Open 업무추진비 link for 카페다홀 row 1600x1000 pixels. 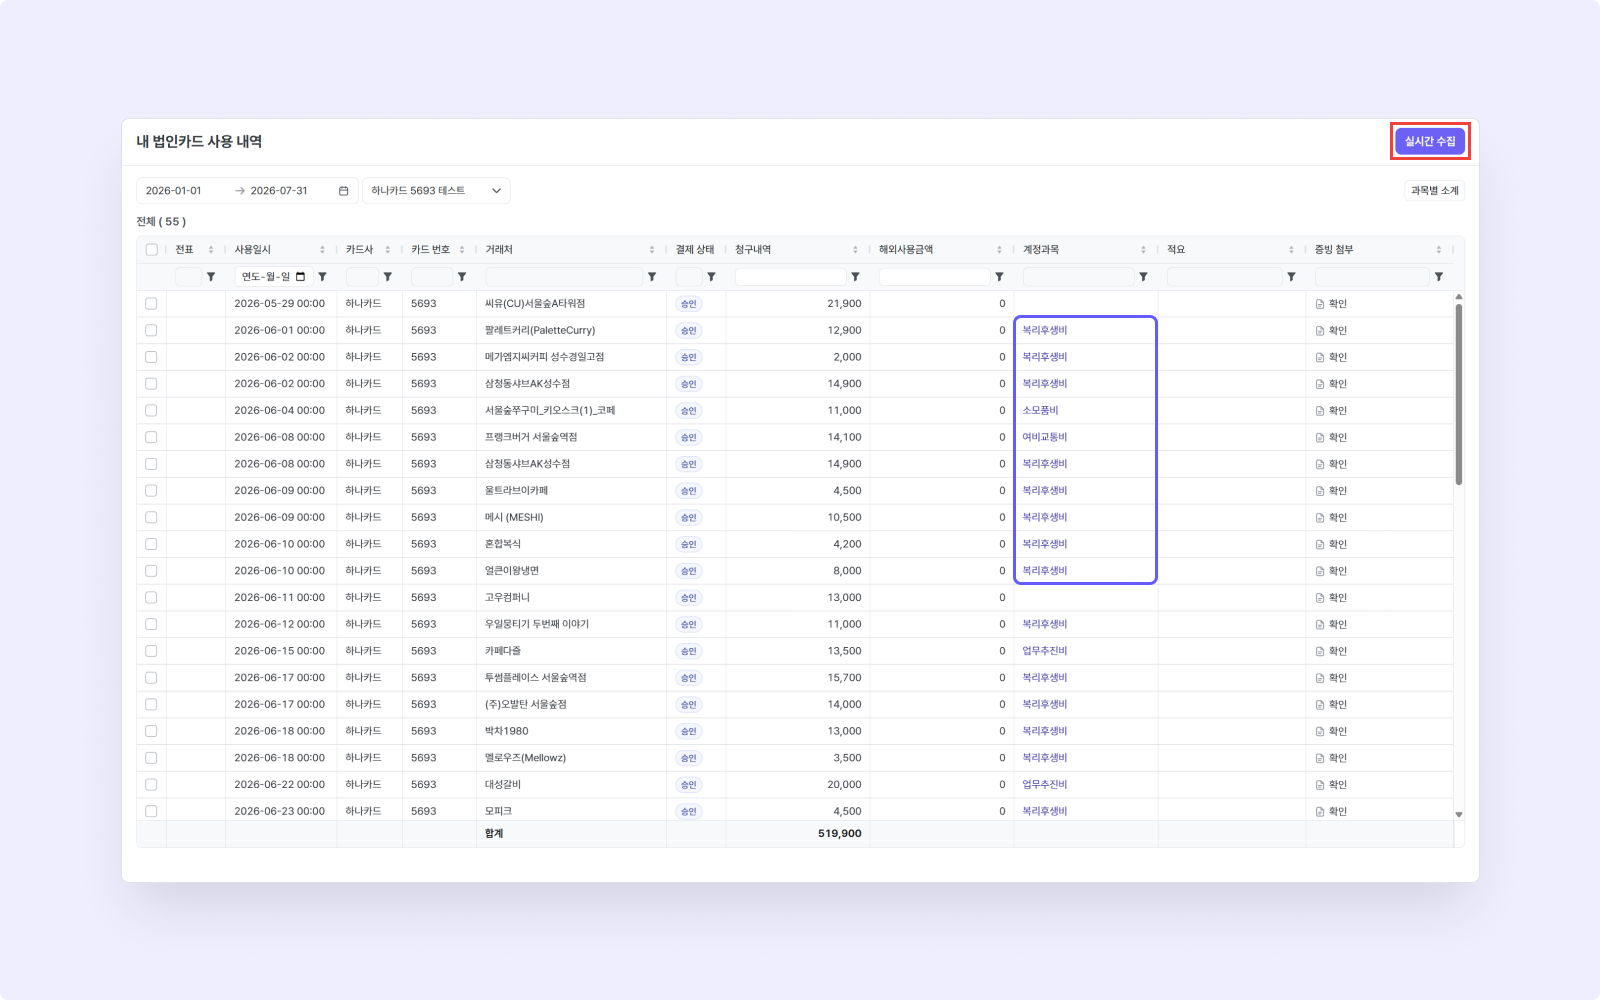(x=1045, y=651)
